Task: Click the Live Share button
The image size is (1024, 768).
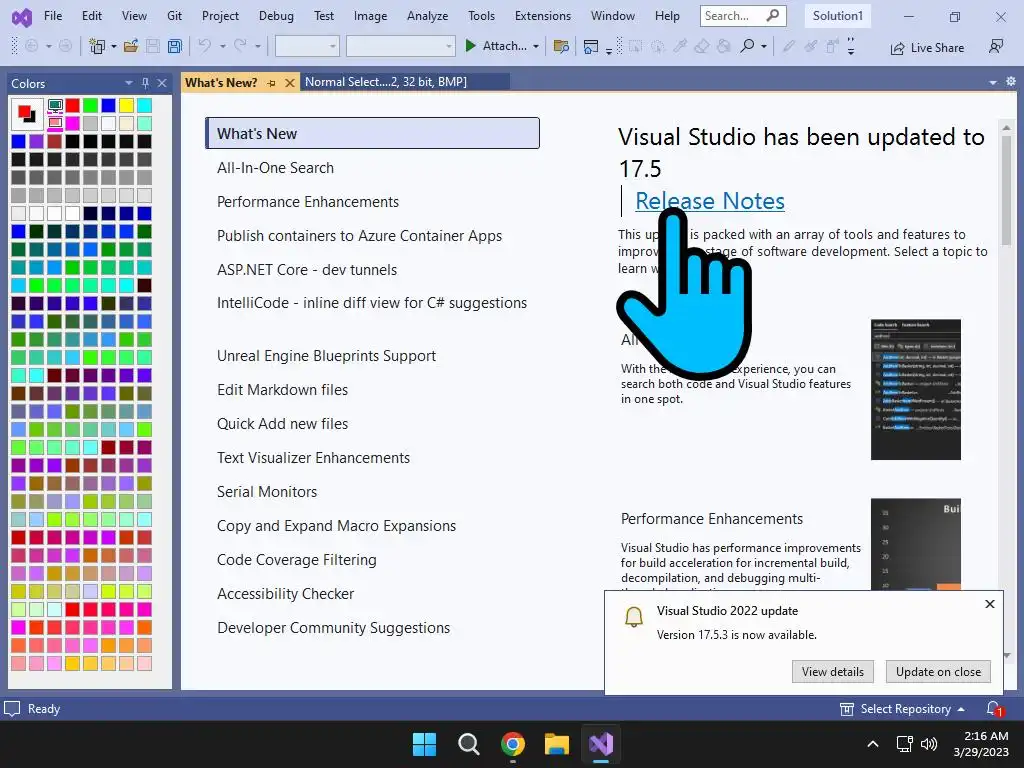Action: coord(927,47)
